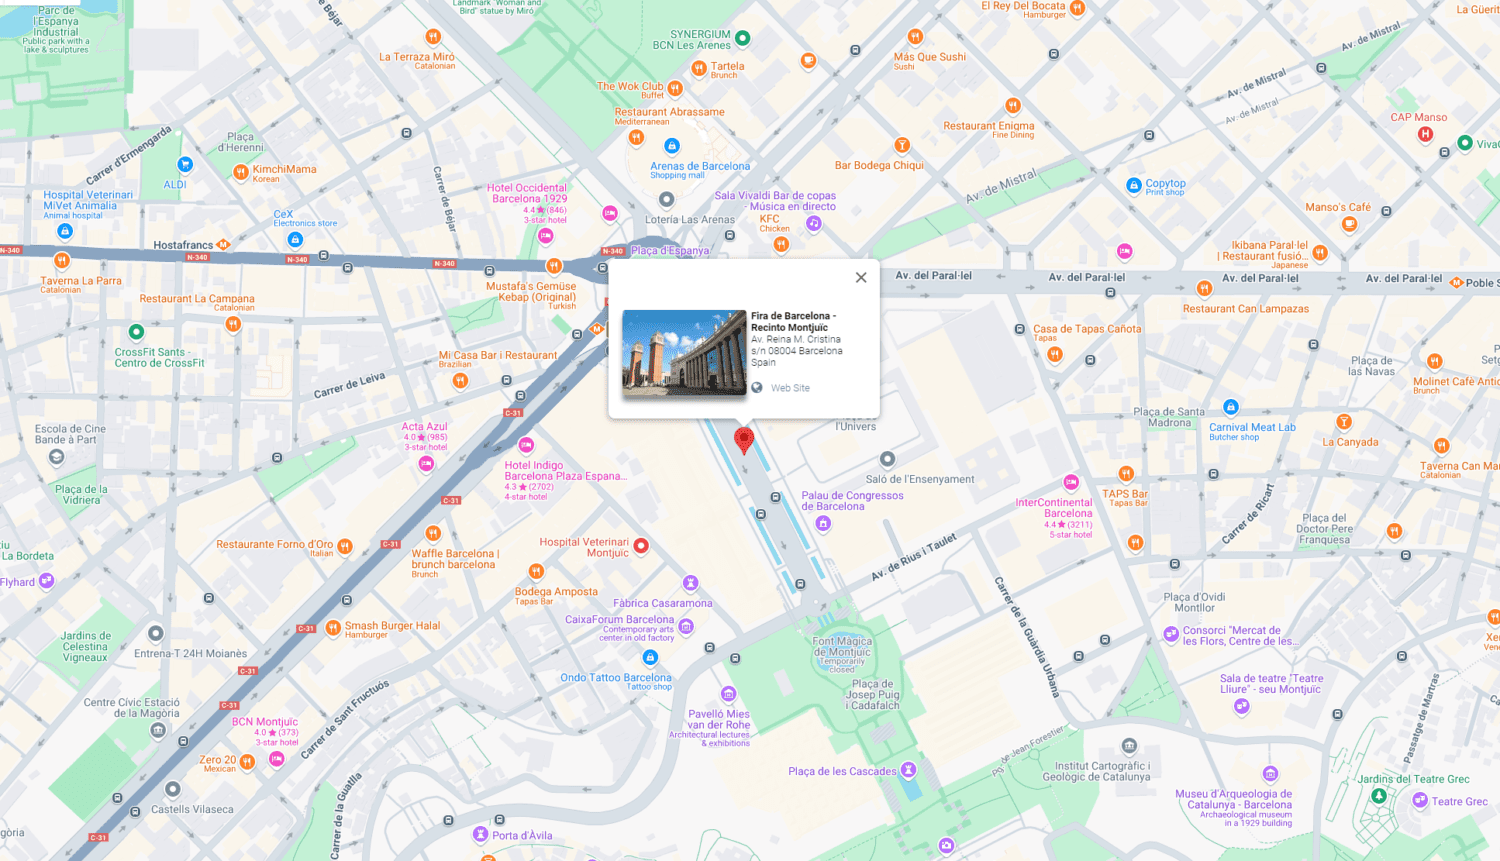
Task: Click the Taverna La Parra icon
Action: (61, 261)
